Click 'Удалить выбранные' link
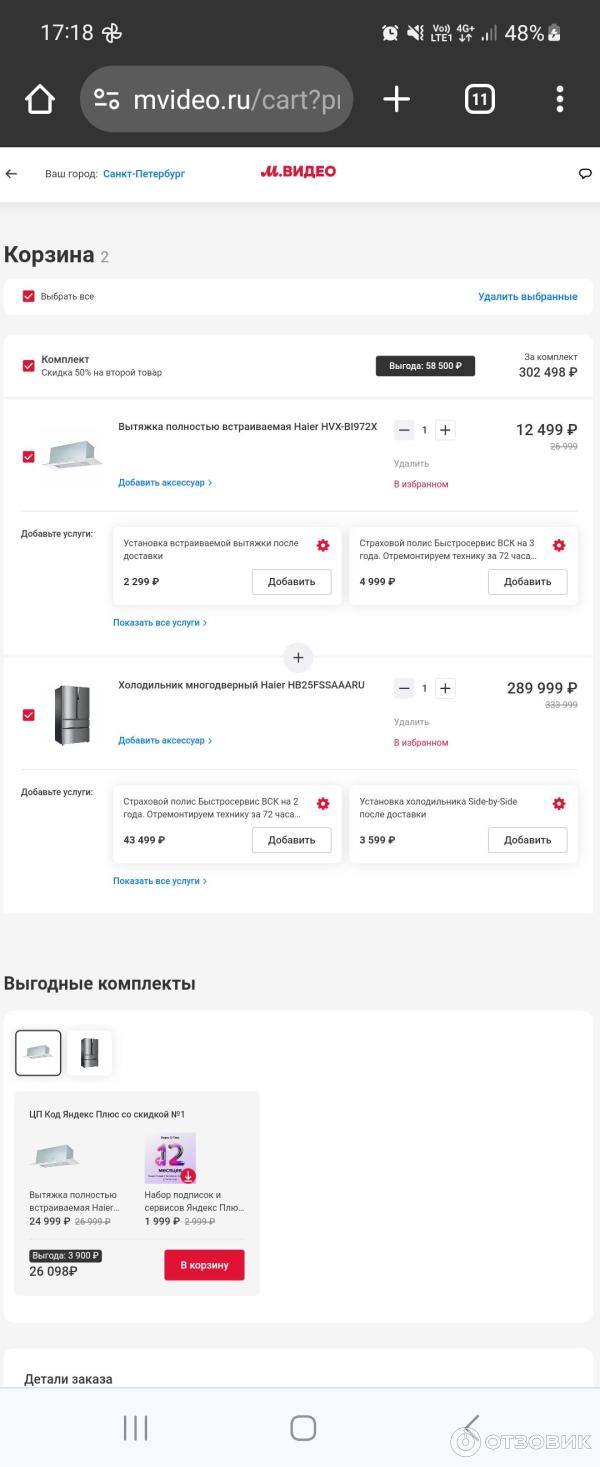 527,297
